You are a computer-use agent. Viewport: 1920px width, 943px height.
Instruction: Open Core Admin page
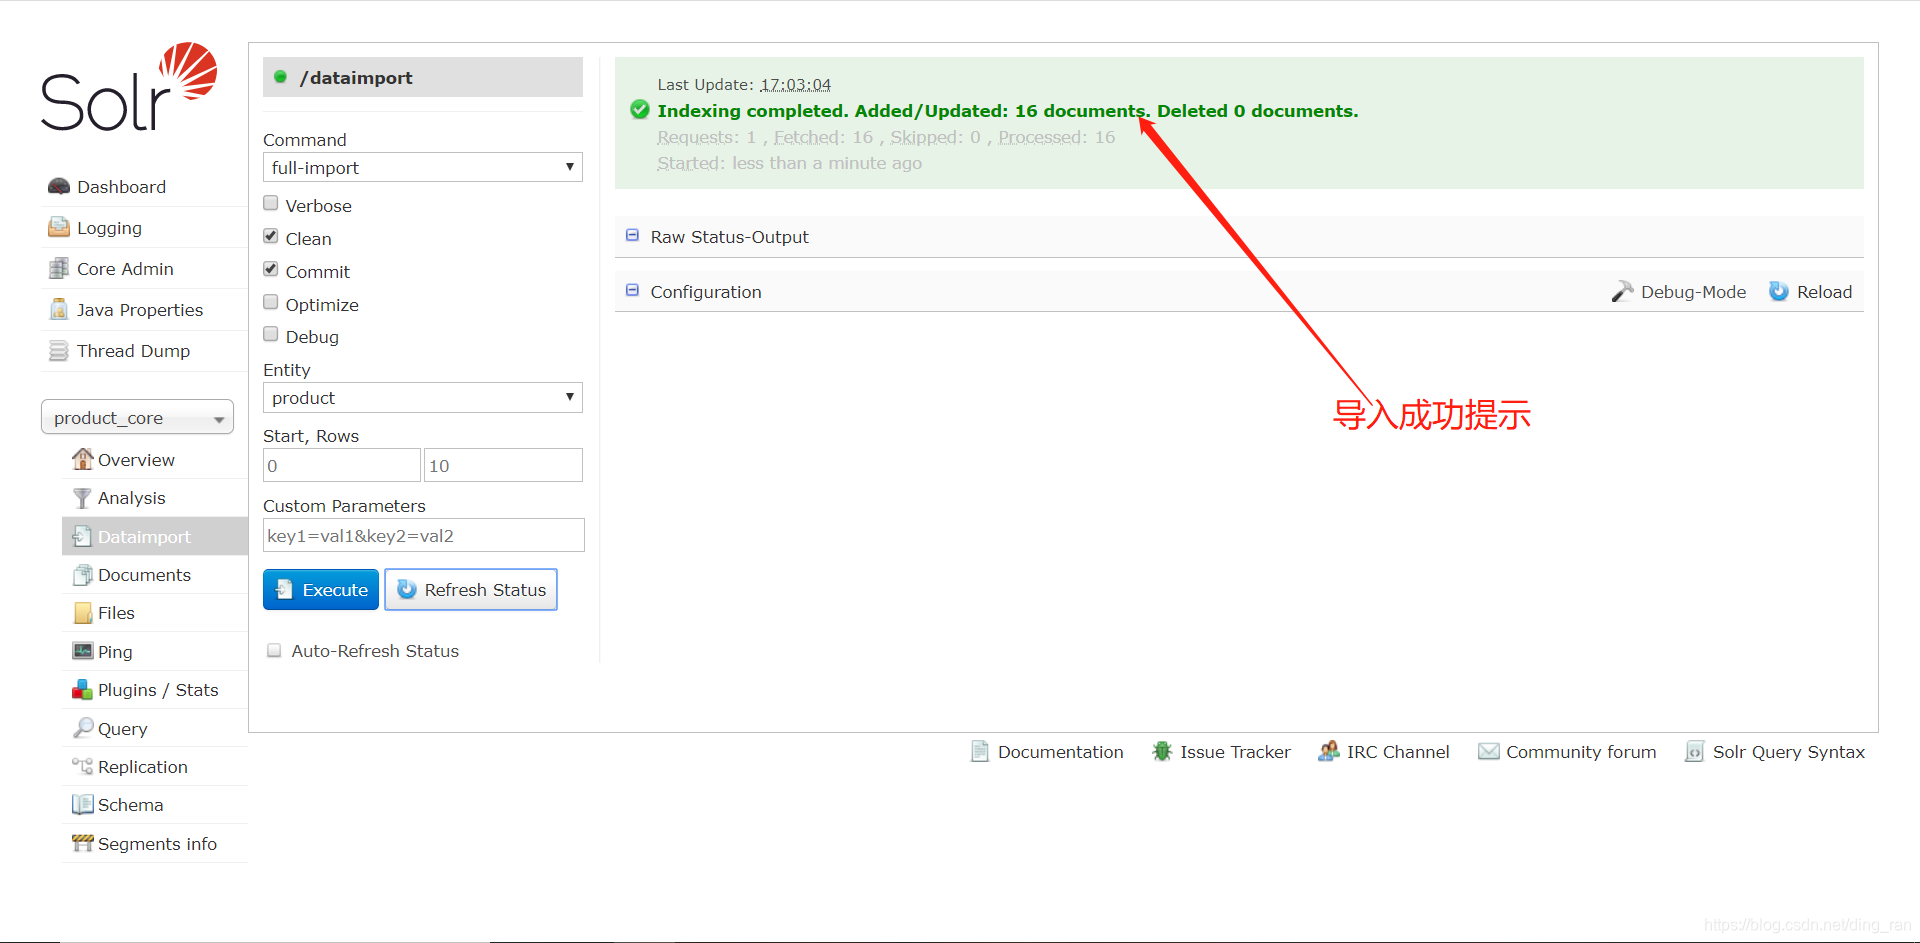pos(125,269)
